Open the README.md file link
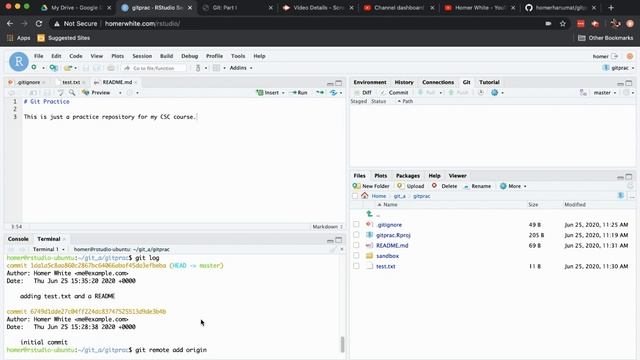The width and height of the screenshot is (640, 360). pos(392,245)
